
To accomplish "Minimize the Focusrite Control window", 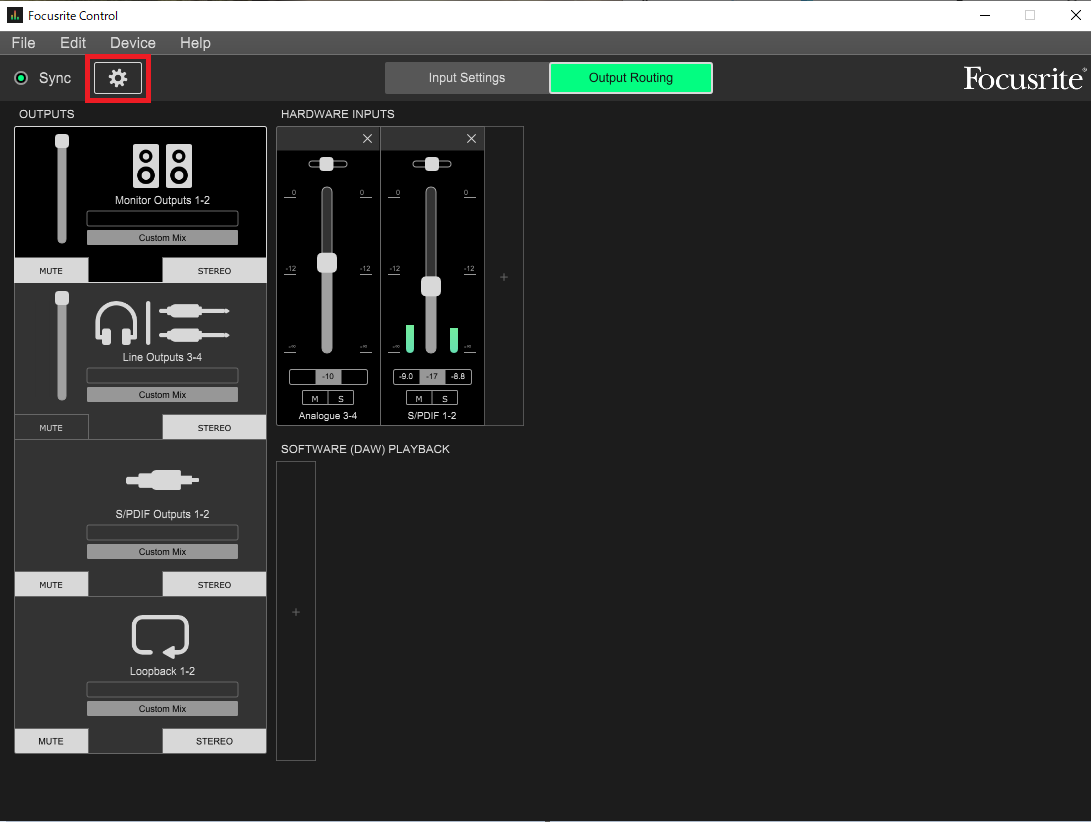I will (985, 15).
